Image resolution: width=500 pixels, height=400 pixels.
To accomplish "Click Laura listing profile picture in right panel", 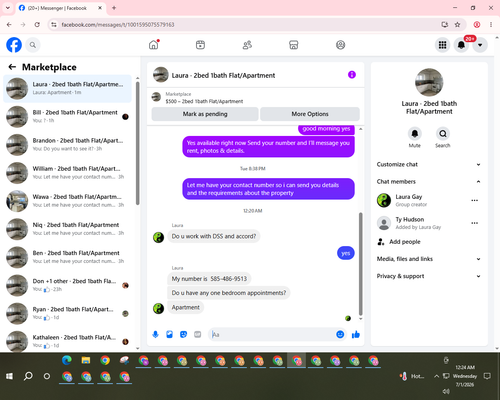I will pos(429,82).
